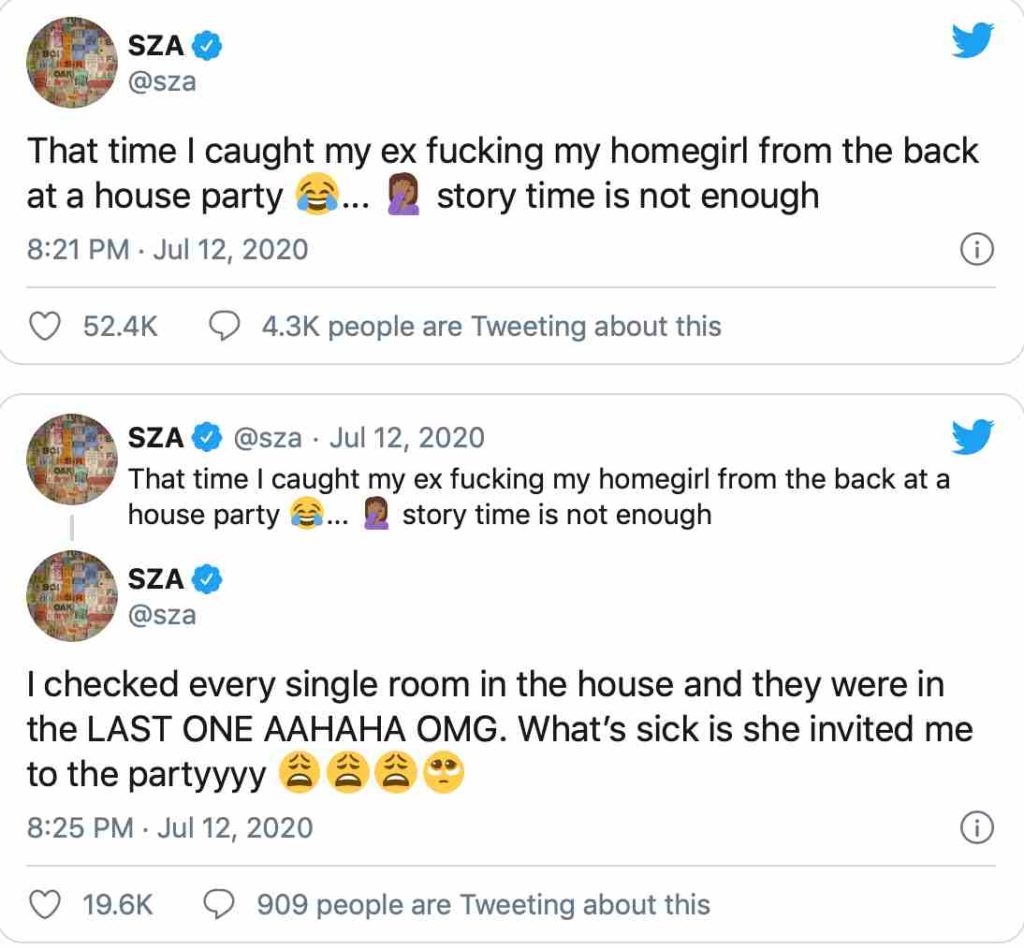Open info icon beside 8:25 PM timestamp
1024x949 pixels.
pyautogui.click(x=976, y=828)
